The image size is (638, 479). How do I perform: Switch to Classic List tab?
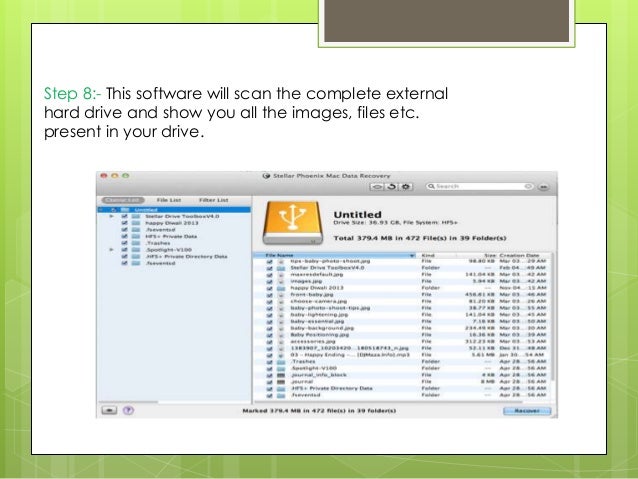(x=123, y=200)
